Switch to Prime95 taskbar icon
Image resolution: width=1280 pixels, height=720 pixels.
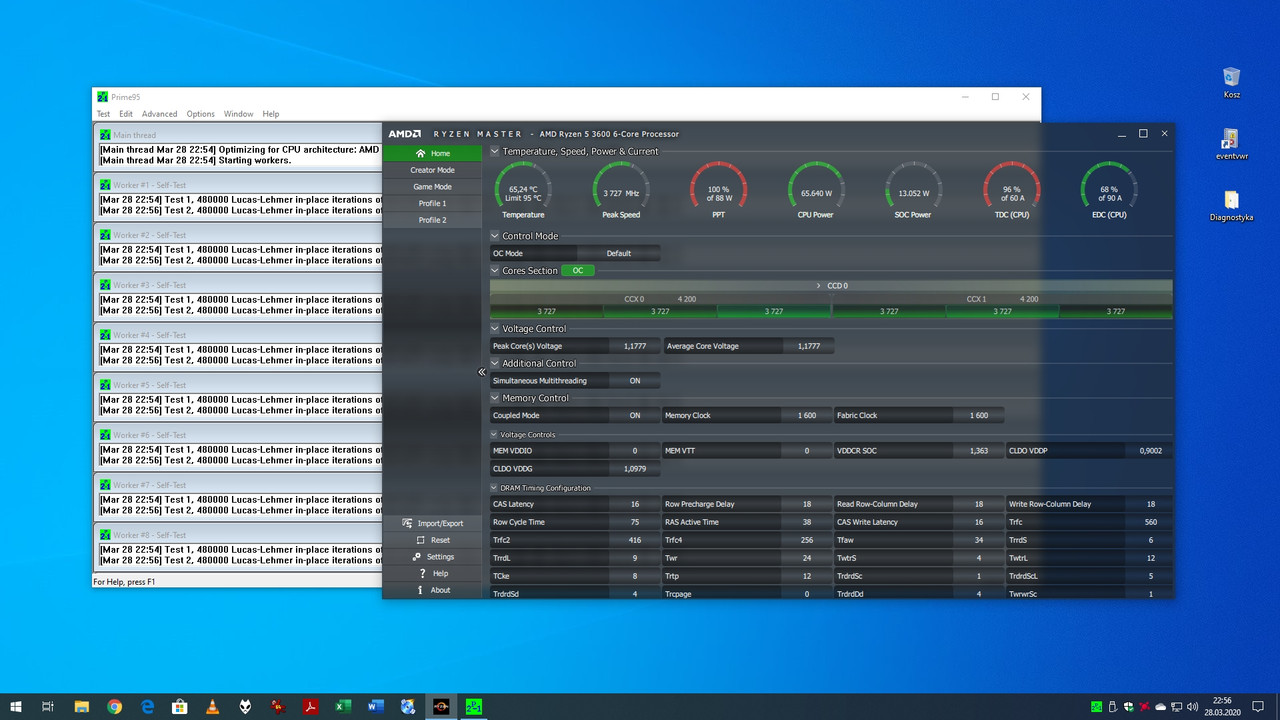point(473,706)
